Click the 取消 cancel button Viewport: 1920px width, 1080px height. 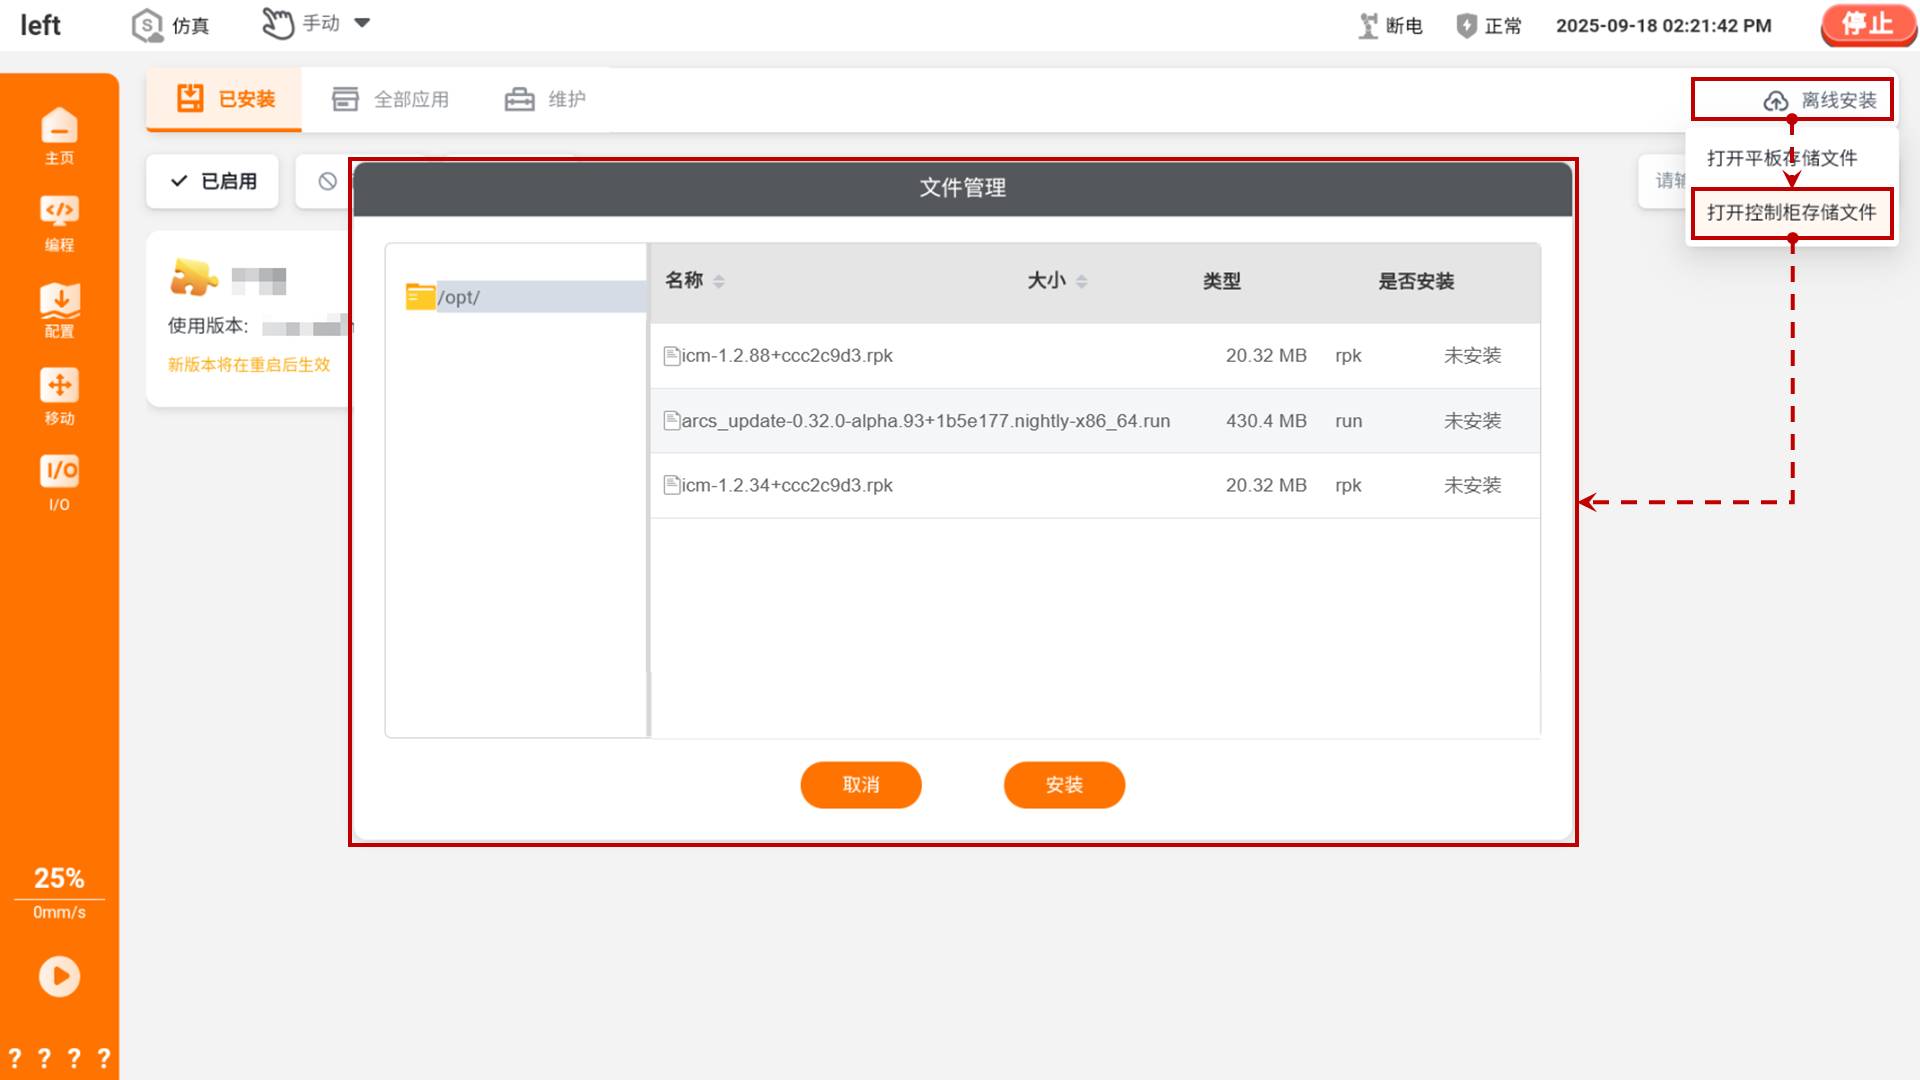(x=860, y=785)
